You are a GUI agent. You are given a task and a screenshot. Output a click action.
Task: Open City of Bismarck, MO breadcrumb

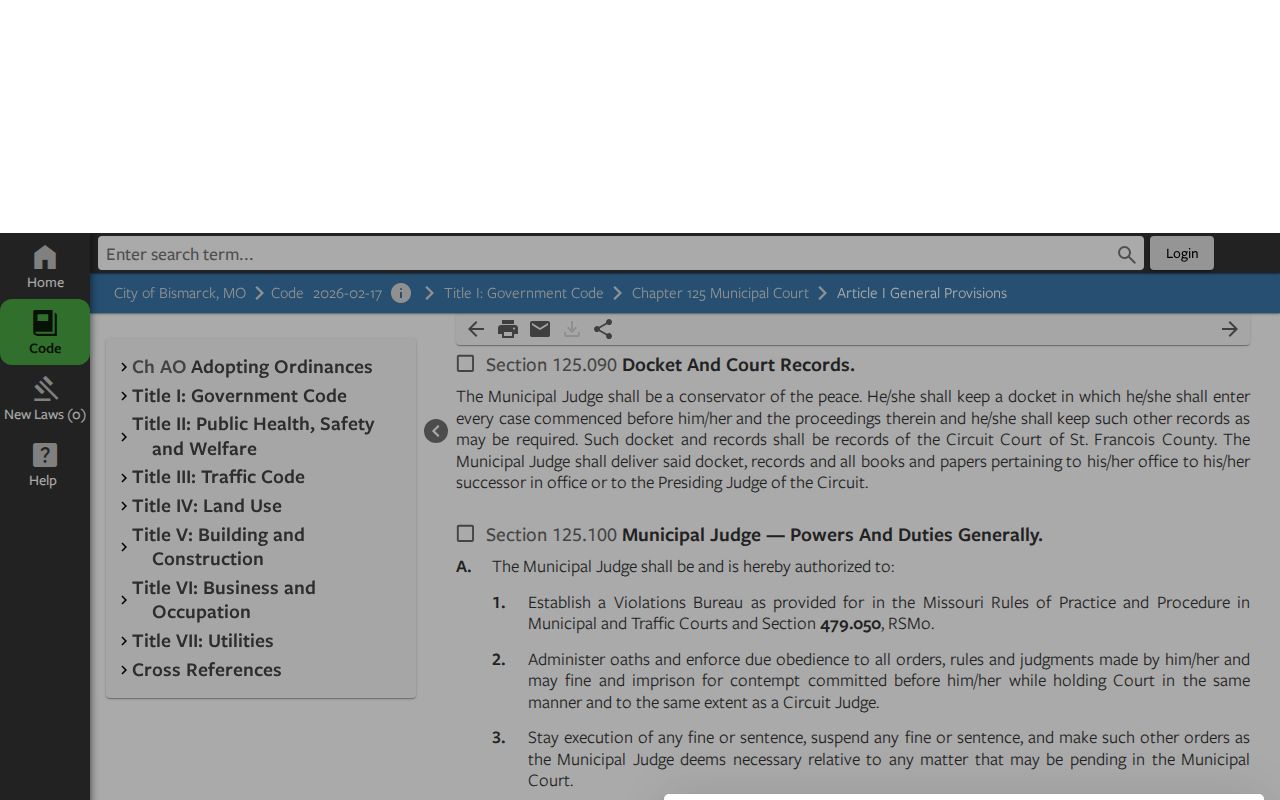click(180, 293)
